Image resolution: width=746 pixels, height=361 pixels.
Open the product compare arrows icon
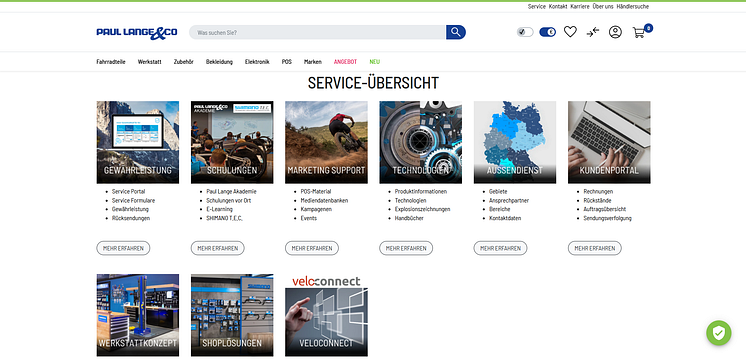[x=592, y=32]
